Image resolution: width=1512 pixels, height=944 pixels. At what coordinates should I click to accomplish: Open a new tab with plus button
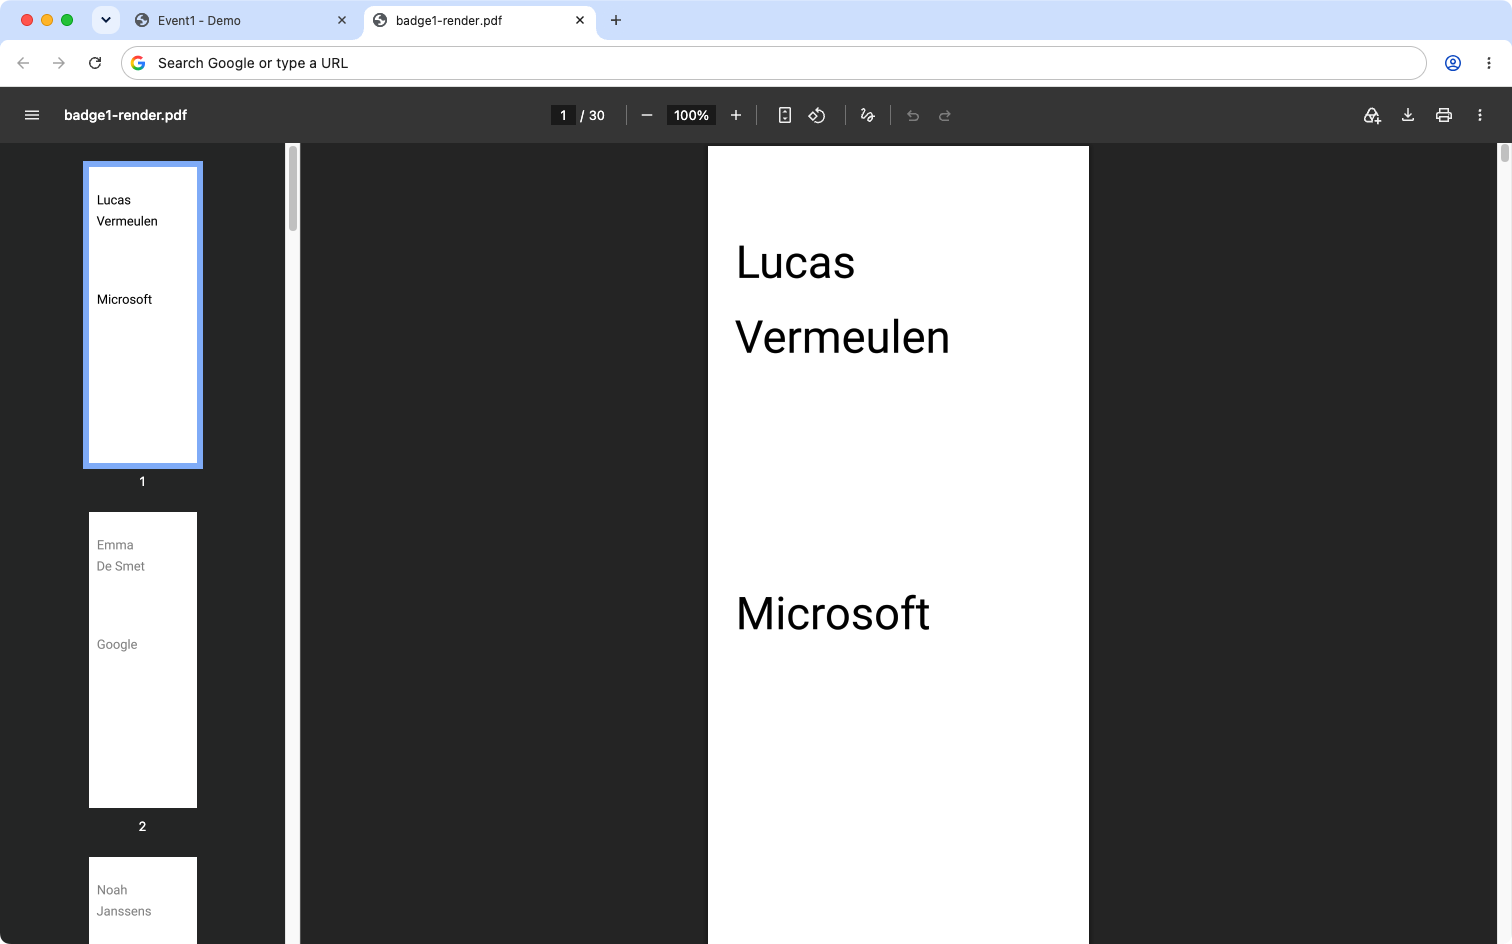tap(616, 20)
